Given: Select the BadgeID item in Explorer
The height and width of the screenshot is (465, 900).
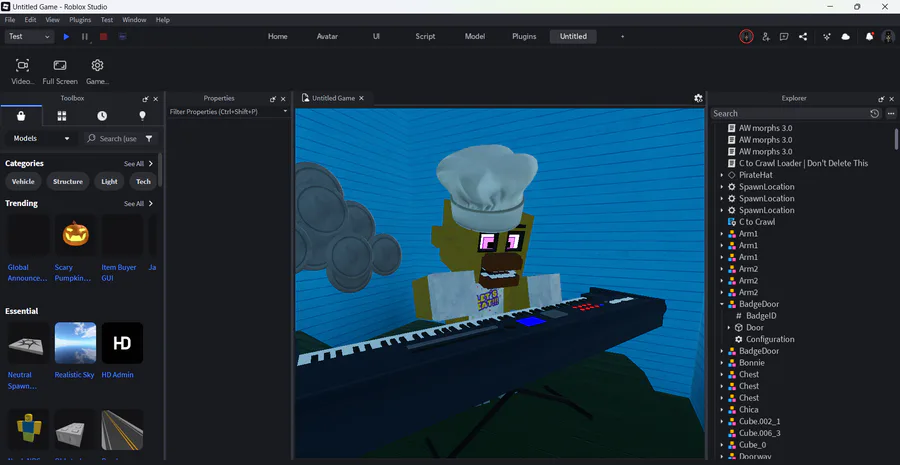Looking at the screenshot, I should [x=761, y=316].
